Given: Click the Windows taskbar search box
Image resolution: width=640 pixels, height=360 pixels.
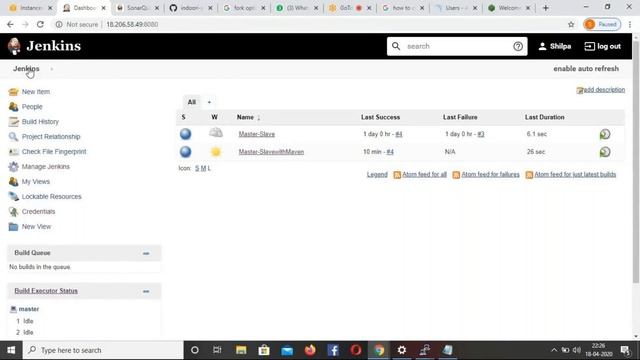Looking at the screenshot, I should coord(103,350).
